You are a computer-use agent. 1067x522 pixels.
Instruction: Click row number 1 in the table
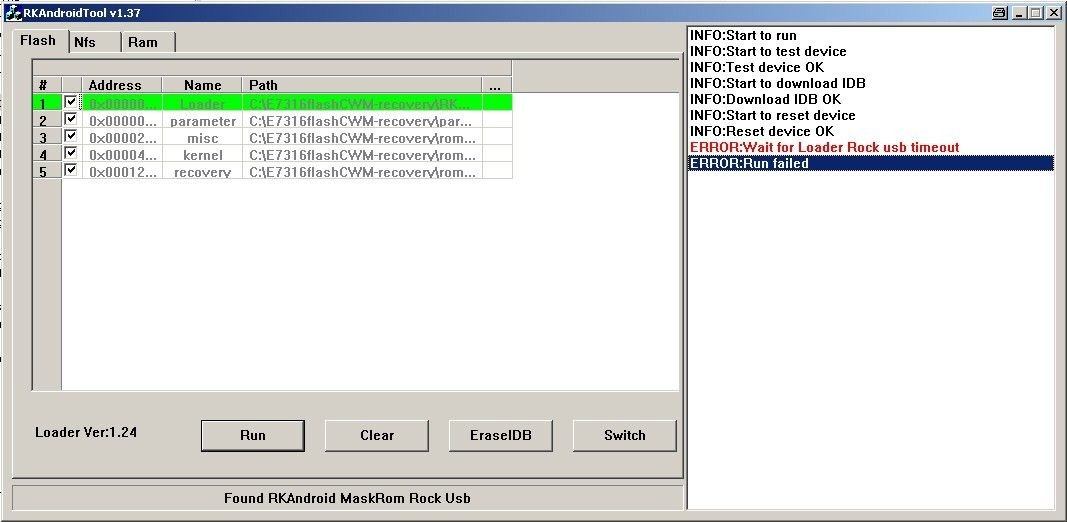point(47,103)
